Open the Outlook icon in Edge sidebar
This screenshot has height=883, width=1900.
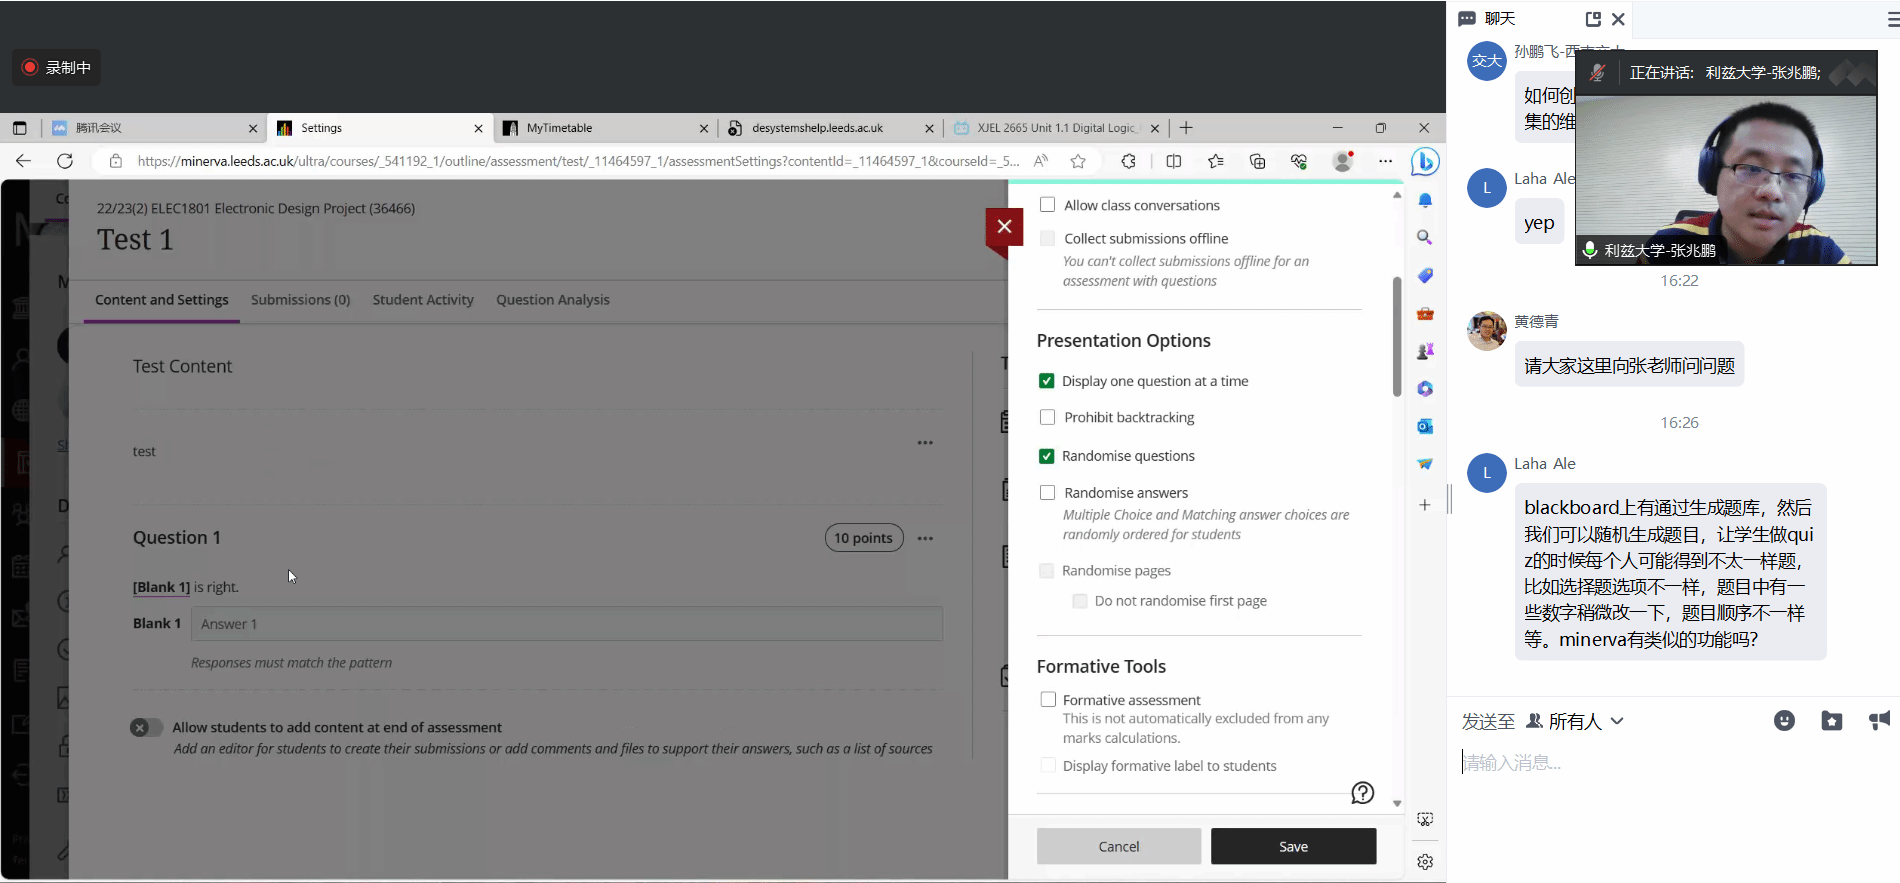pyautogui.click(x=1425, y=426)
